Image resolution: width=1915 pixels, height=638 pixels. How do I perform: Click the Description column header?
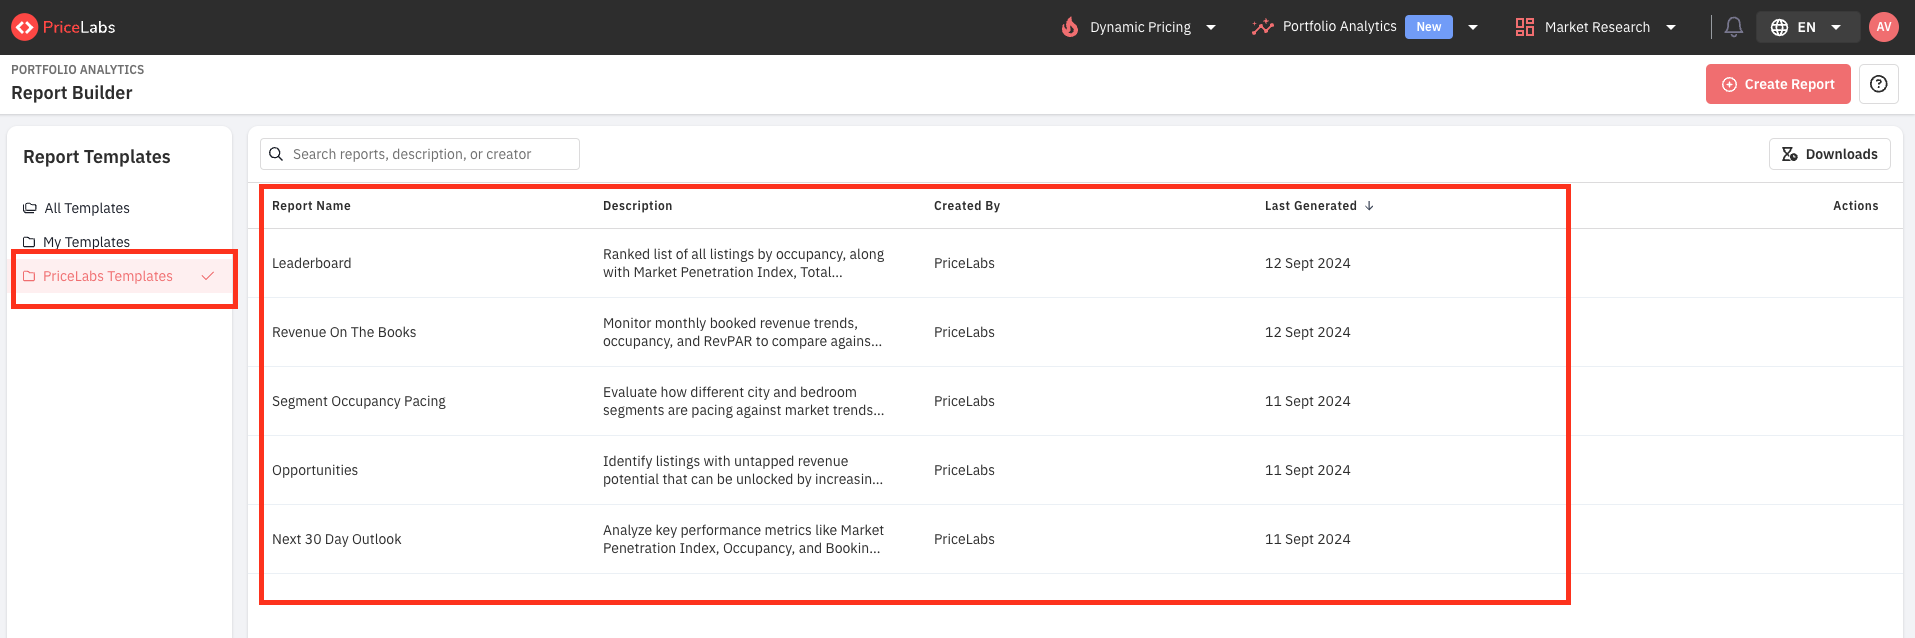637,206
